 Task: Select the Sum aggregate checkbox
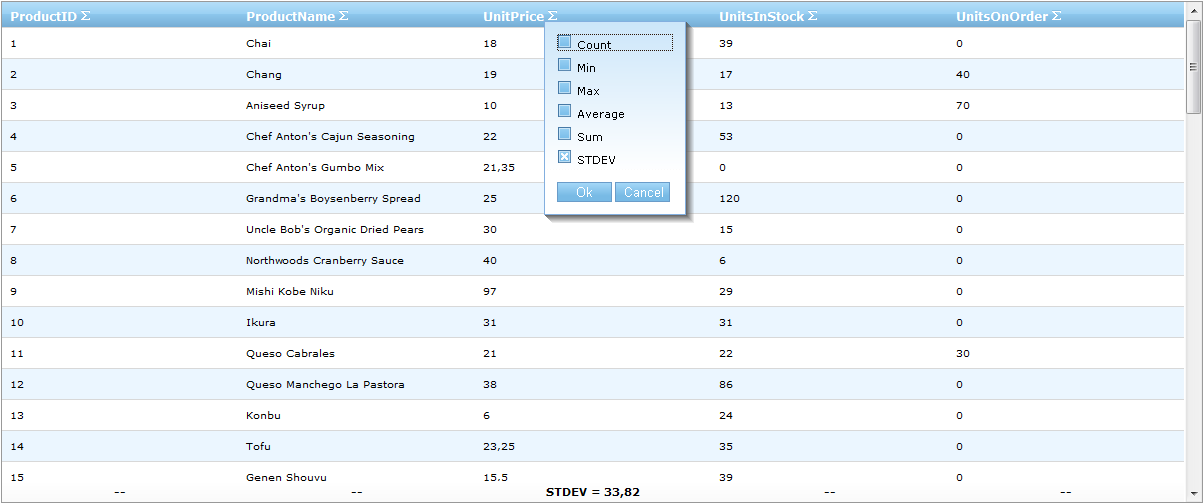click(x=564, y=135)
